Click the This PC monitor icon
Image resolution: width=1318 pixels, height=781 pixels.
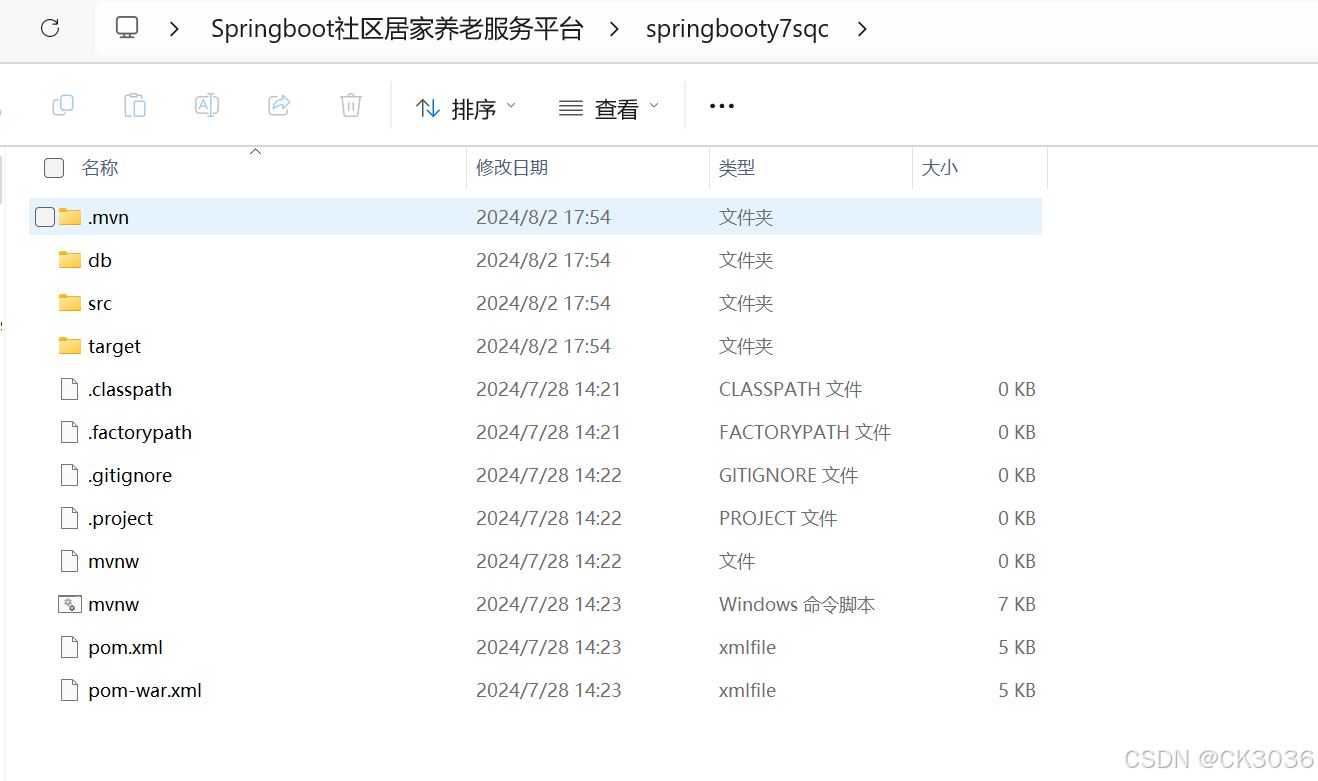coord(127,28)
